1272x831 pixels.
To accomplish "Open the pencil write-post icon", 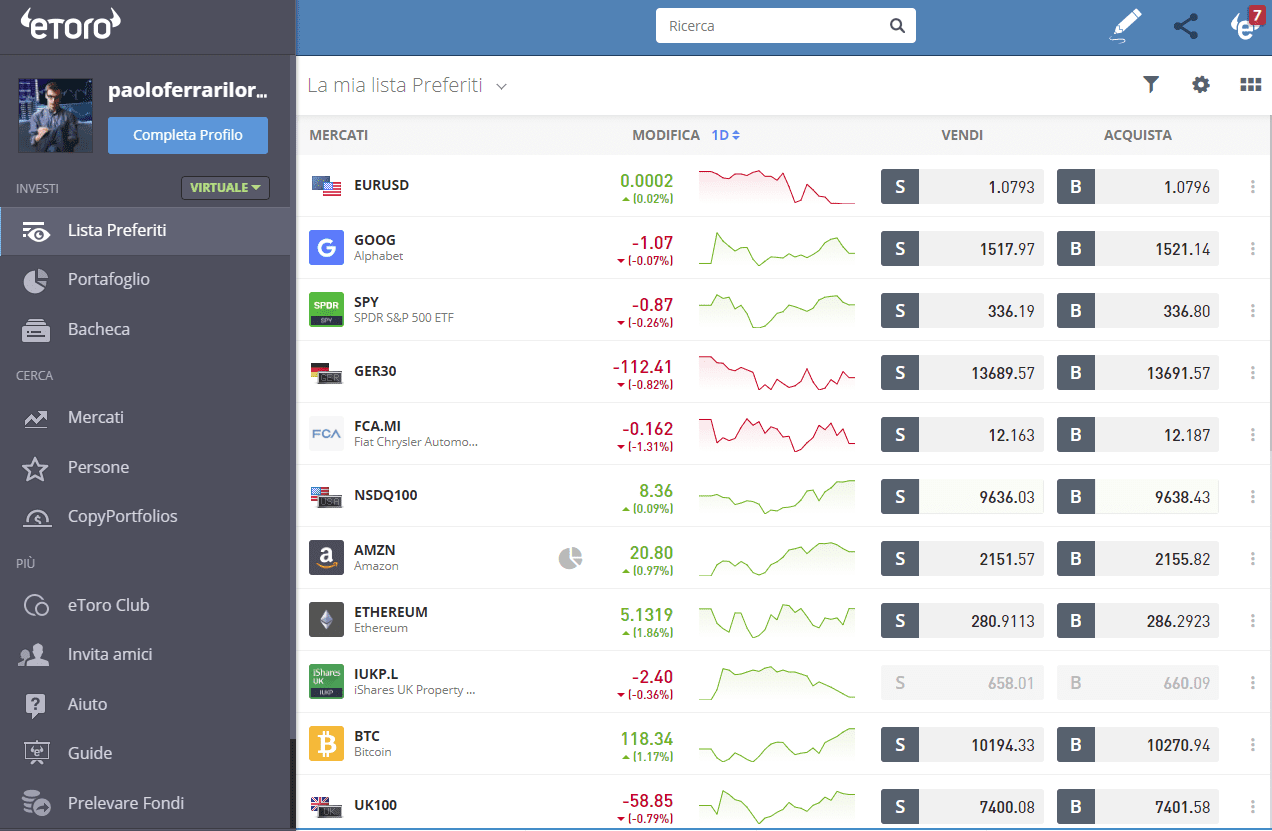I will 1125,26.
